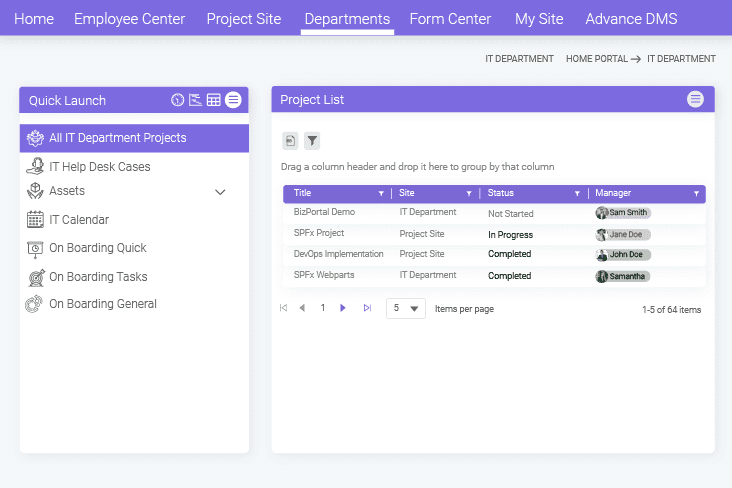Click the IT Calendar icon
Screen dimensions: 732x488
tap(35, 219)
